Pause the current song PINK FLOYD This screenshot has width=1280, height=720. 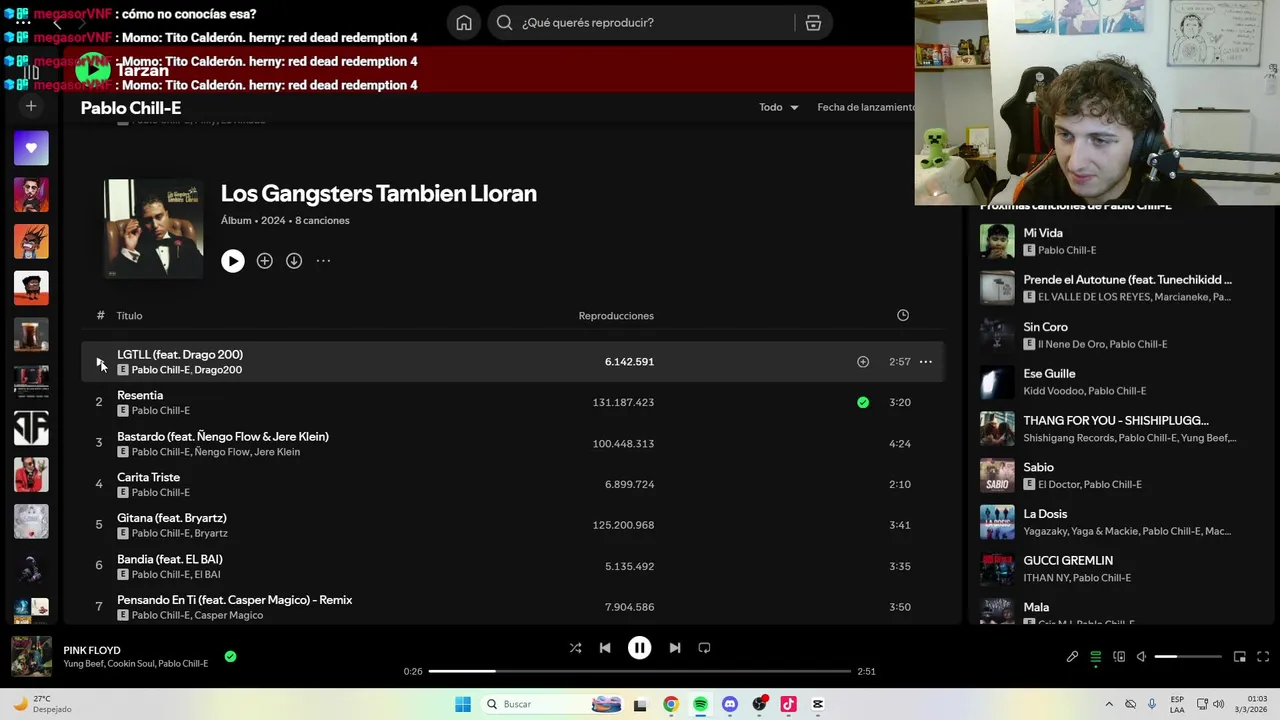pyautogui.click(x=640, y=648)
